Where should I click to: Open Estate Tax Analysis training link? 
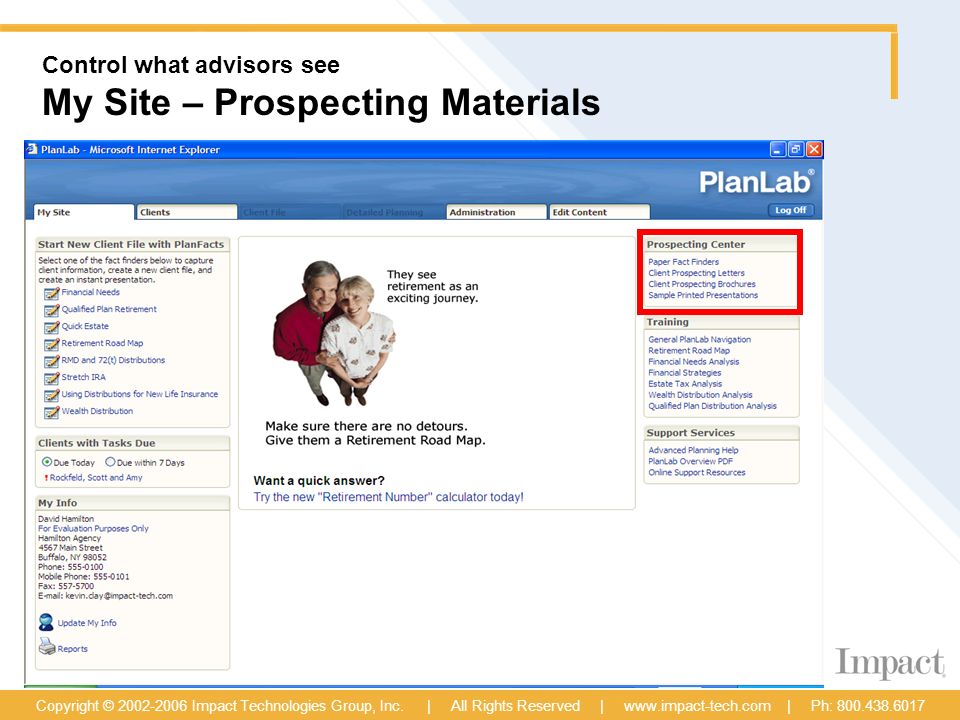(x=685, y=384)
